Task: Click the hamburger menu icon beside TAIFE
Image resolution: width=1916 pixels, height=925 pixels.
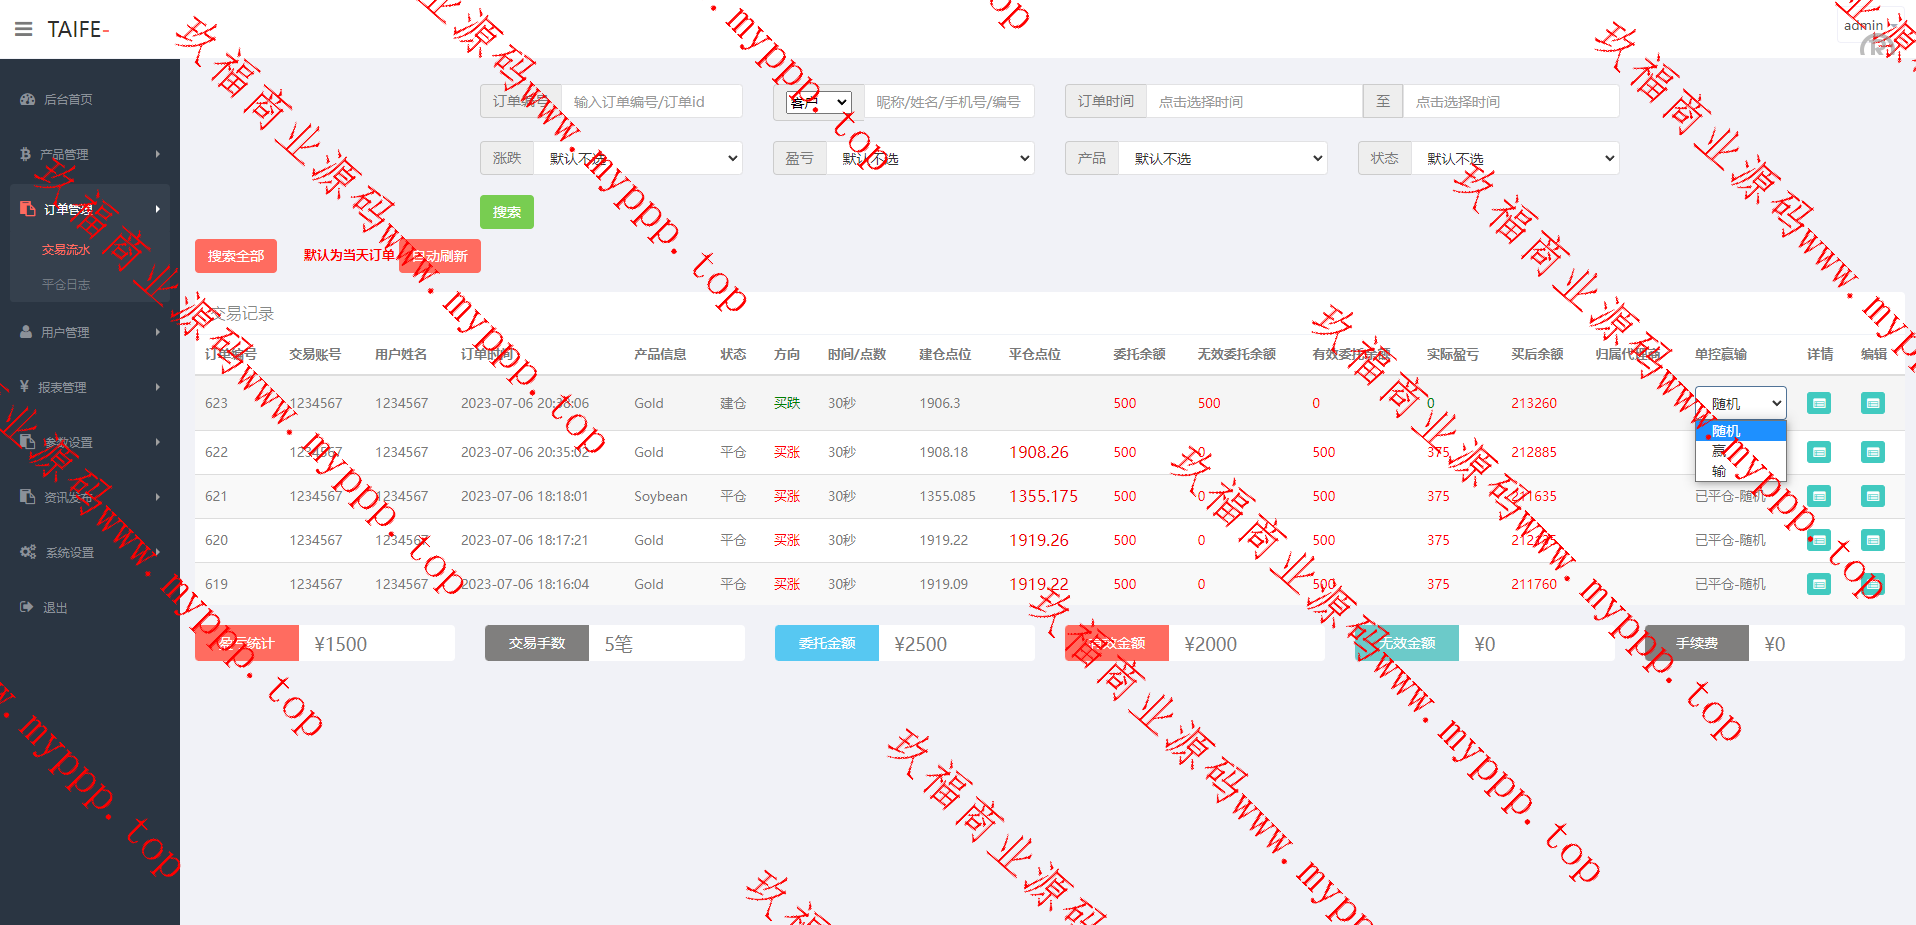Action: click(24, 29)
